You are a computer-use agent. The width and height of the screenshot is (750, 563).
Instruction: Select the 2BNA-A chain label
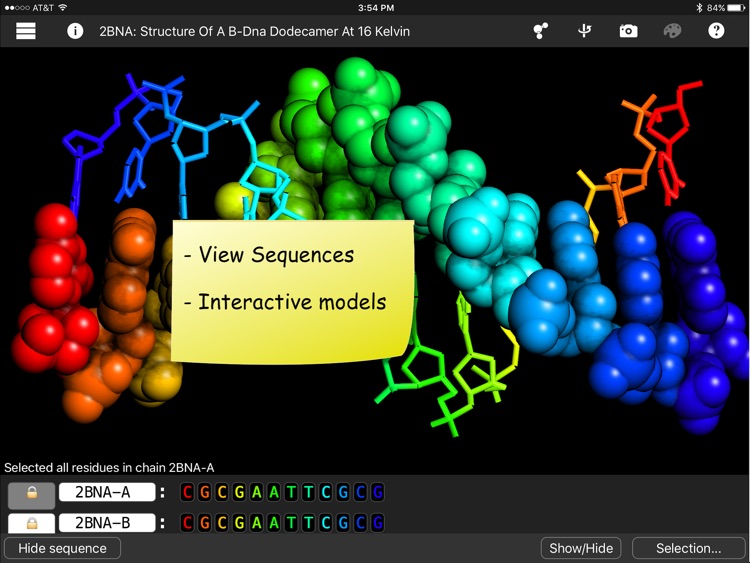[107, 492]
